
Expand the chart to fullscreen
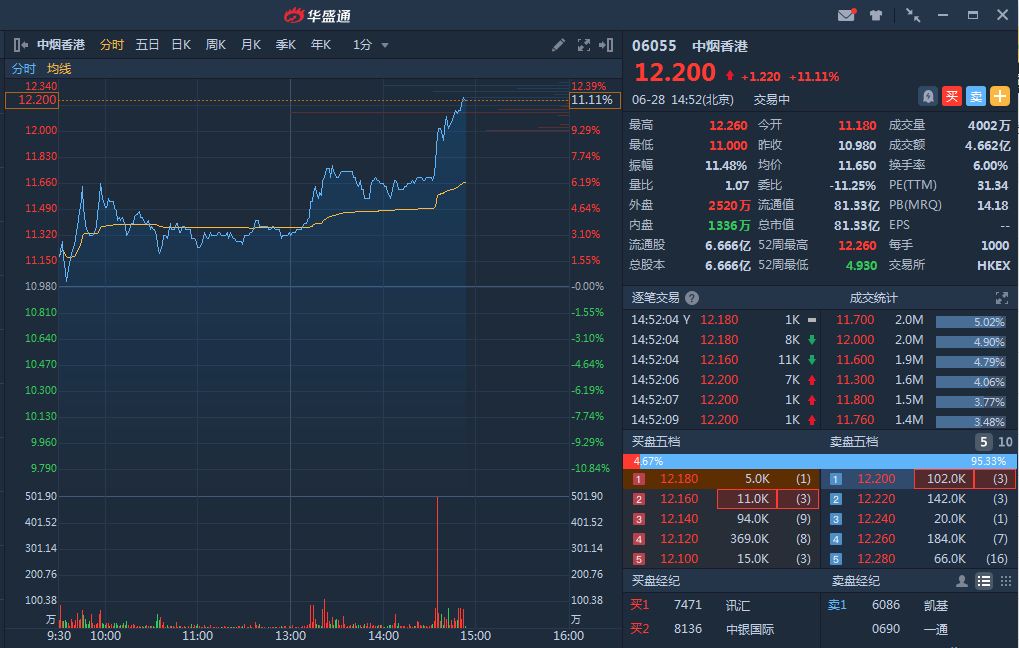coord(584,45)
